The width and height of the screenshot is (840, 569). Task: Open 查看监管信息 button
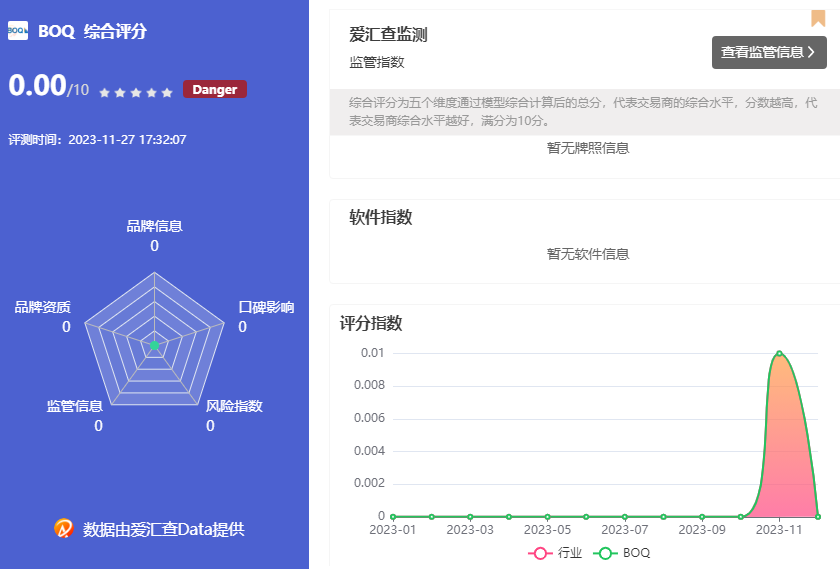pos(769,52)
